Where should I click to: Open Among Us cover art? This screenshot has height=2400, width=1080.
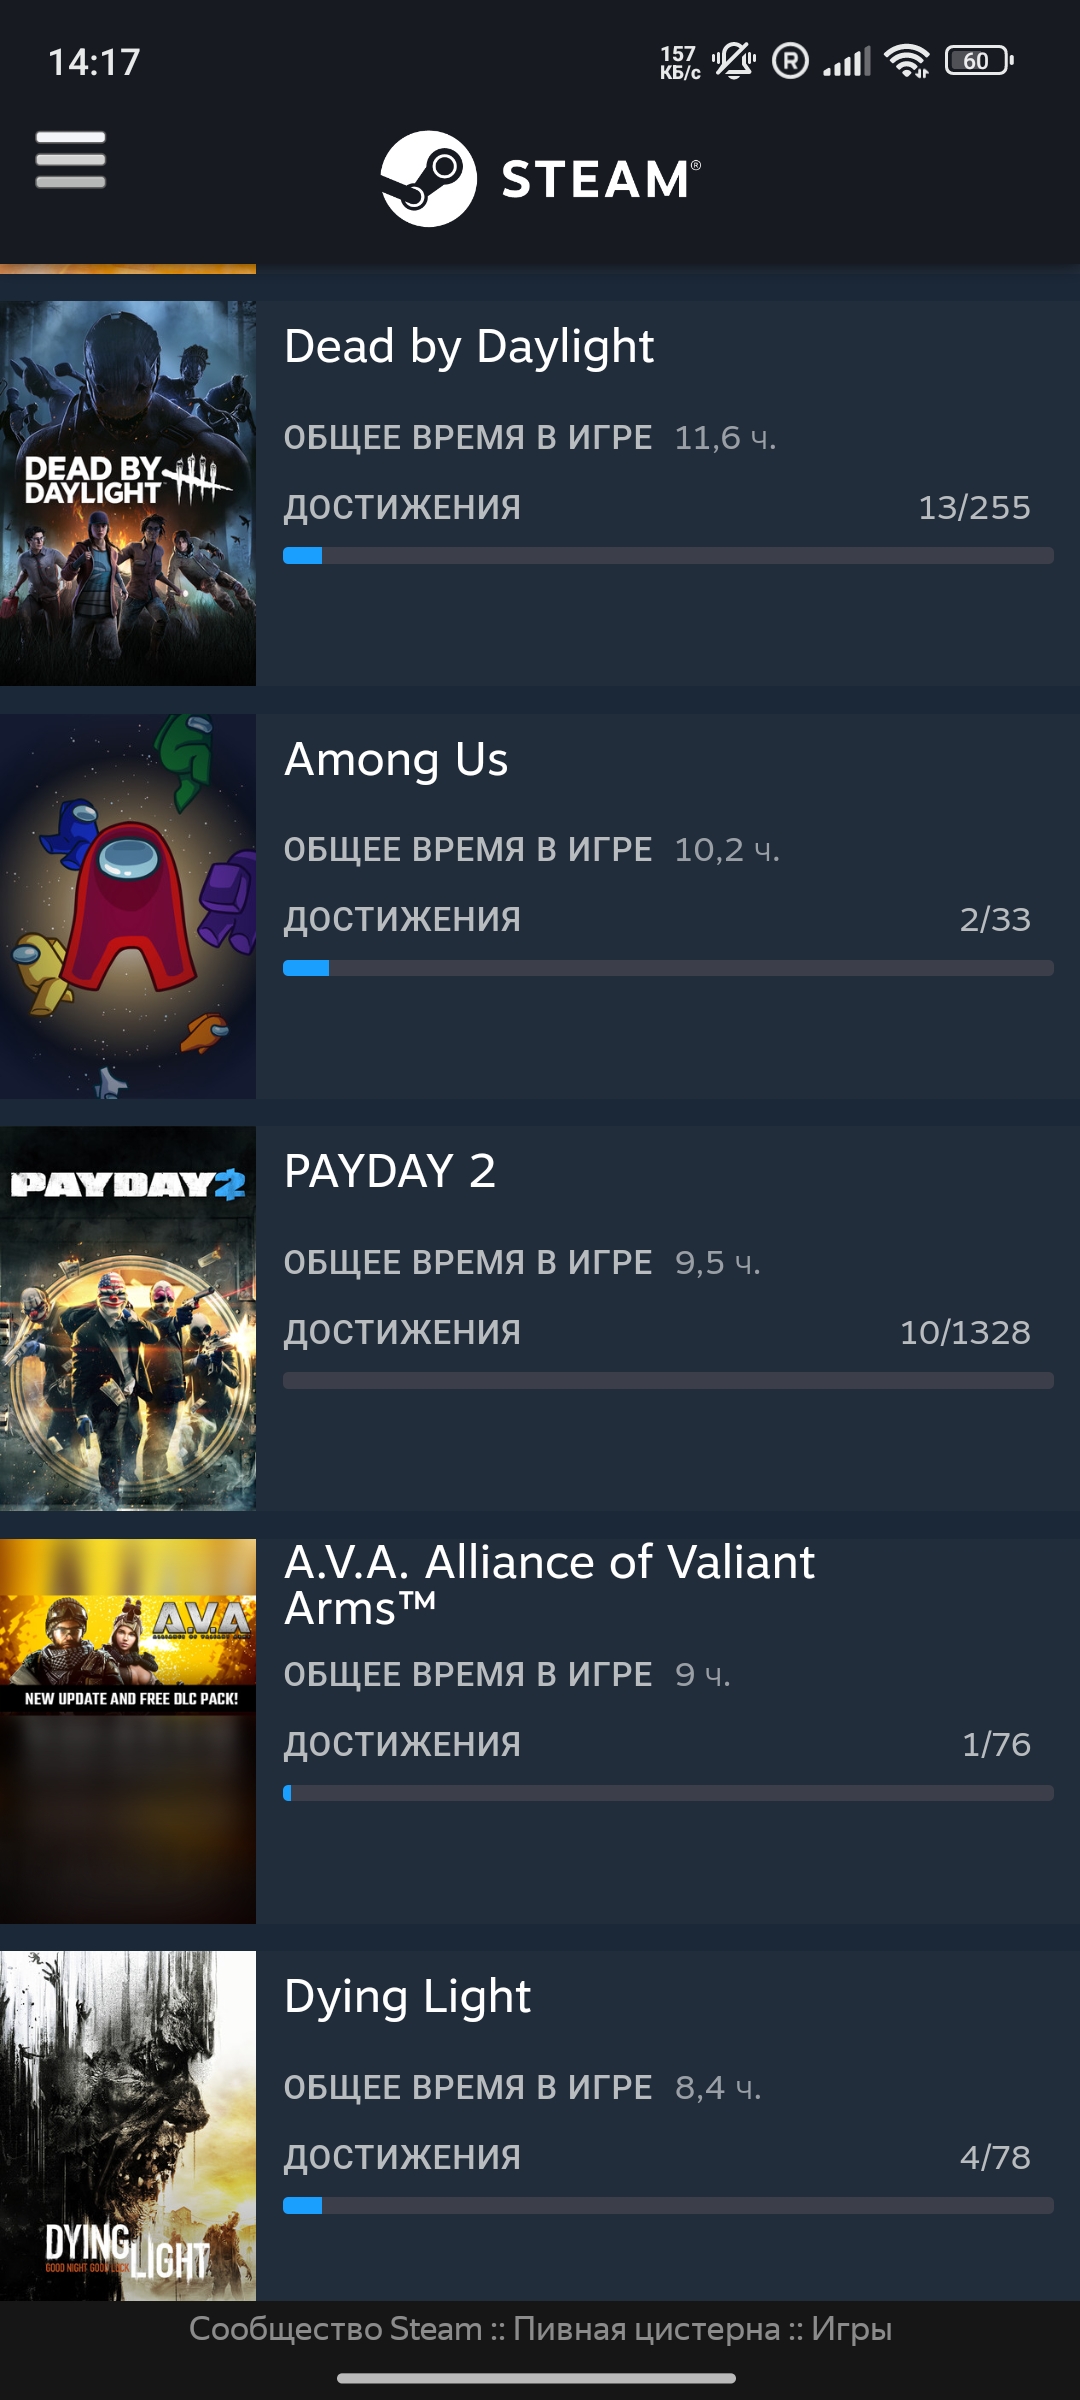coord(128,906)
